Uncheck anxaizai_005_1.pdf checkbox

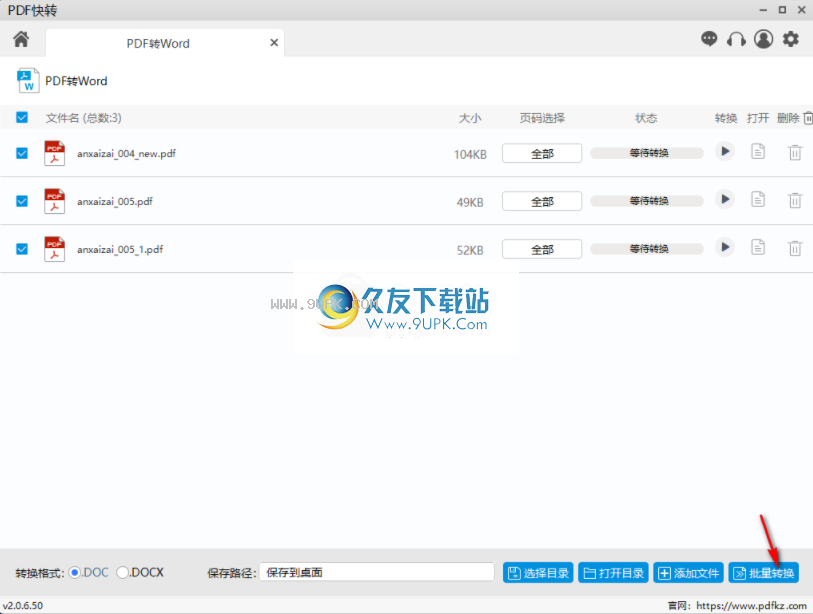[x=22, y=249]
